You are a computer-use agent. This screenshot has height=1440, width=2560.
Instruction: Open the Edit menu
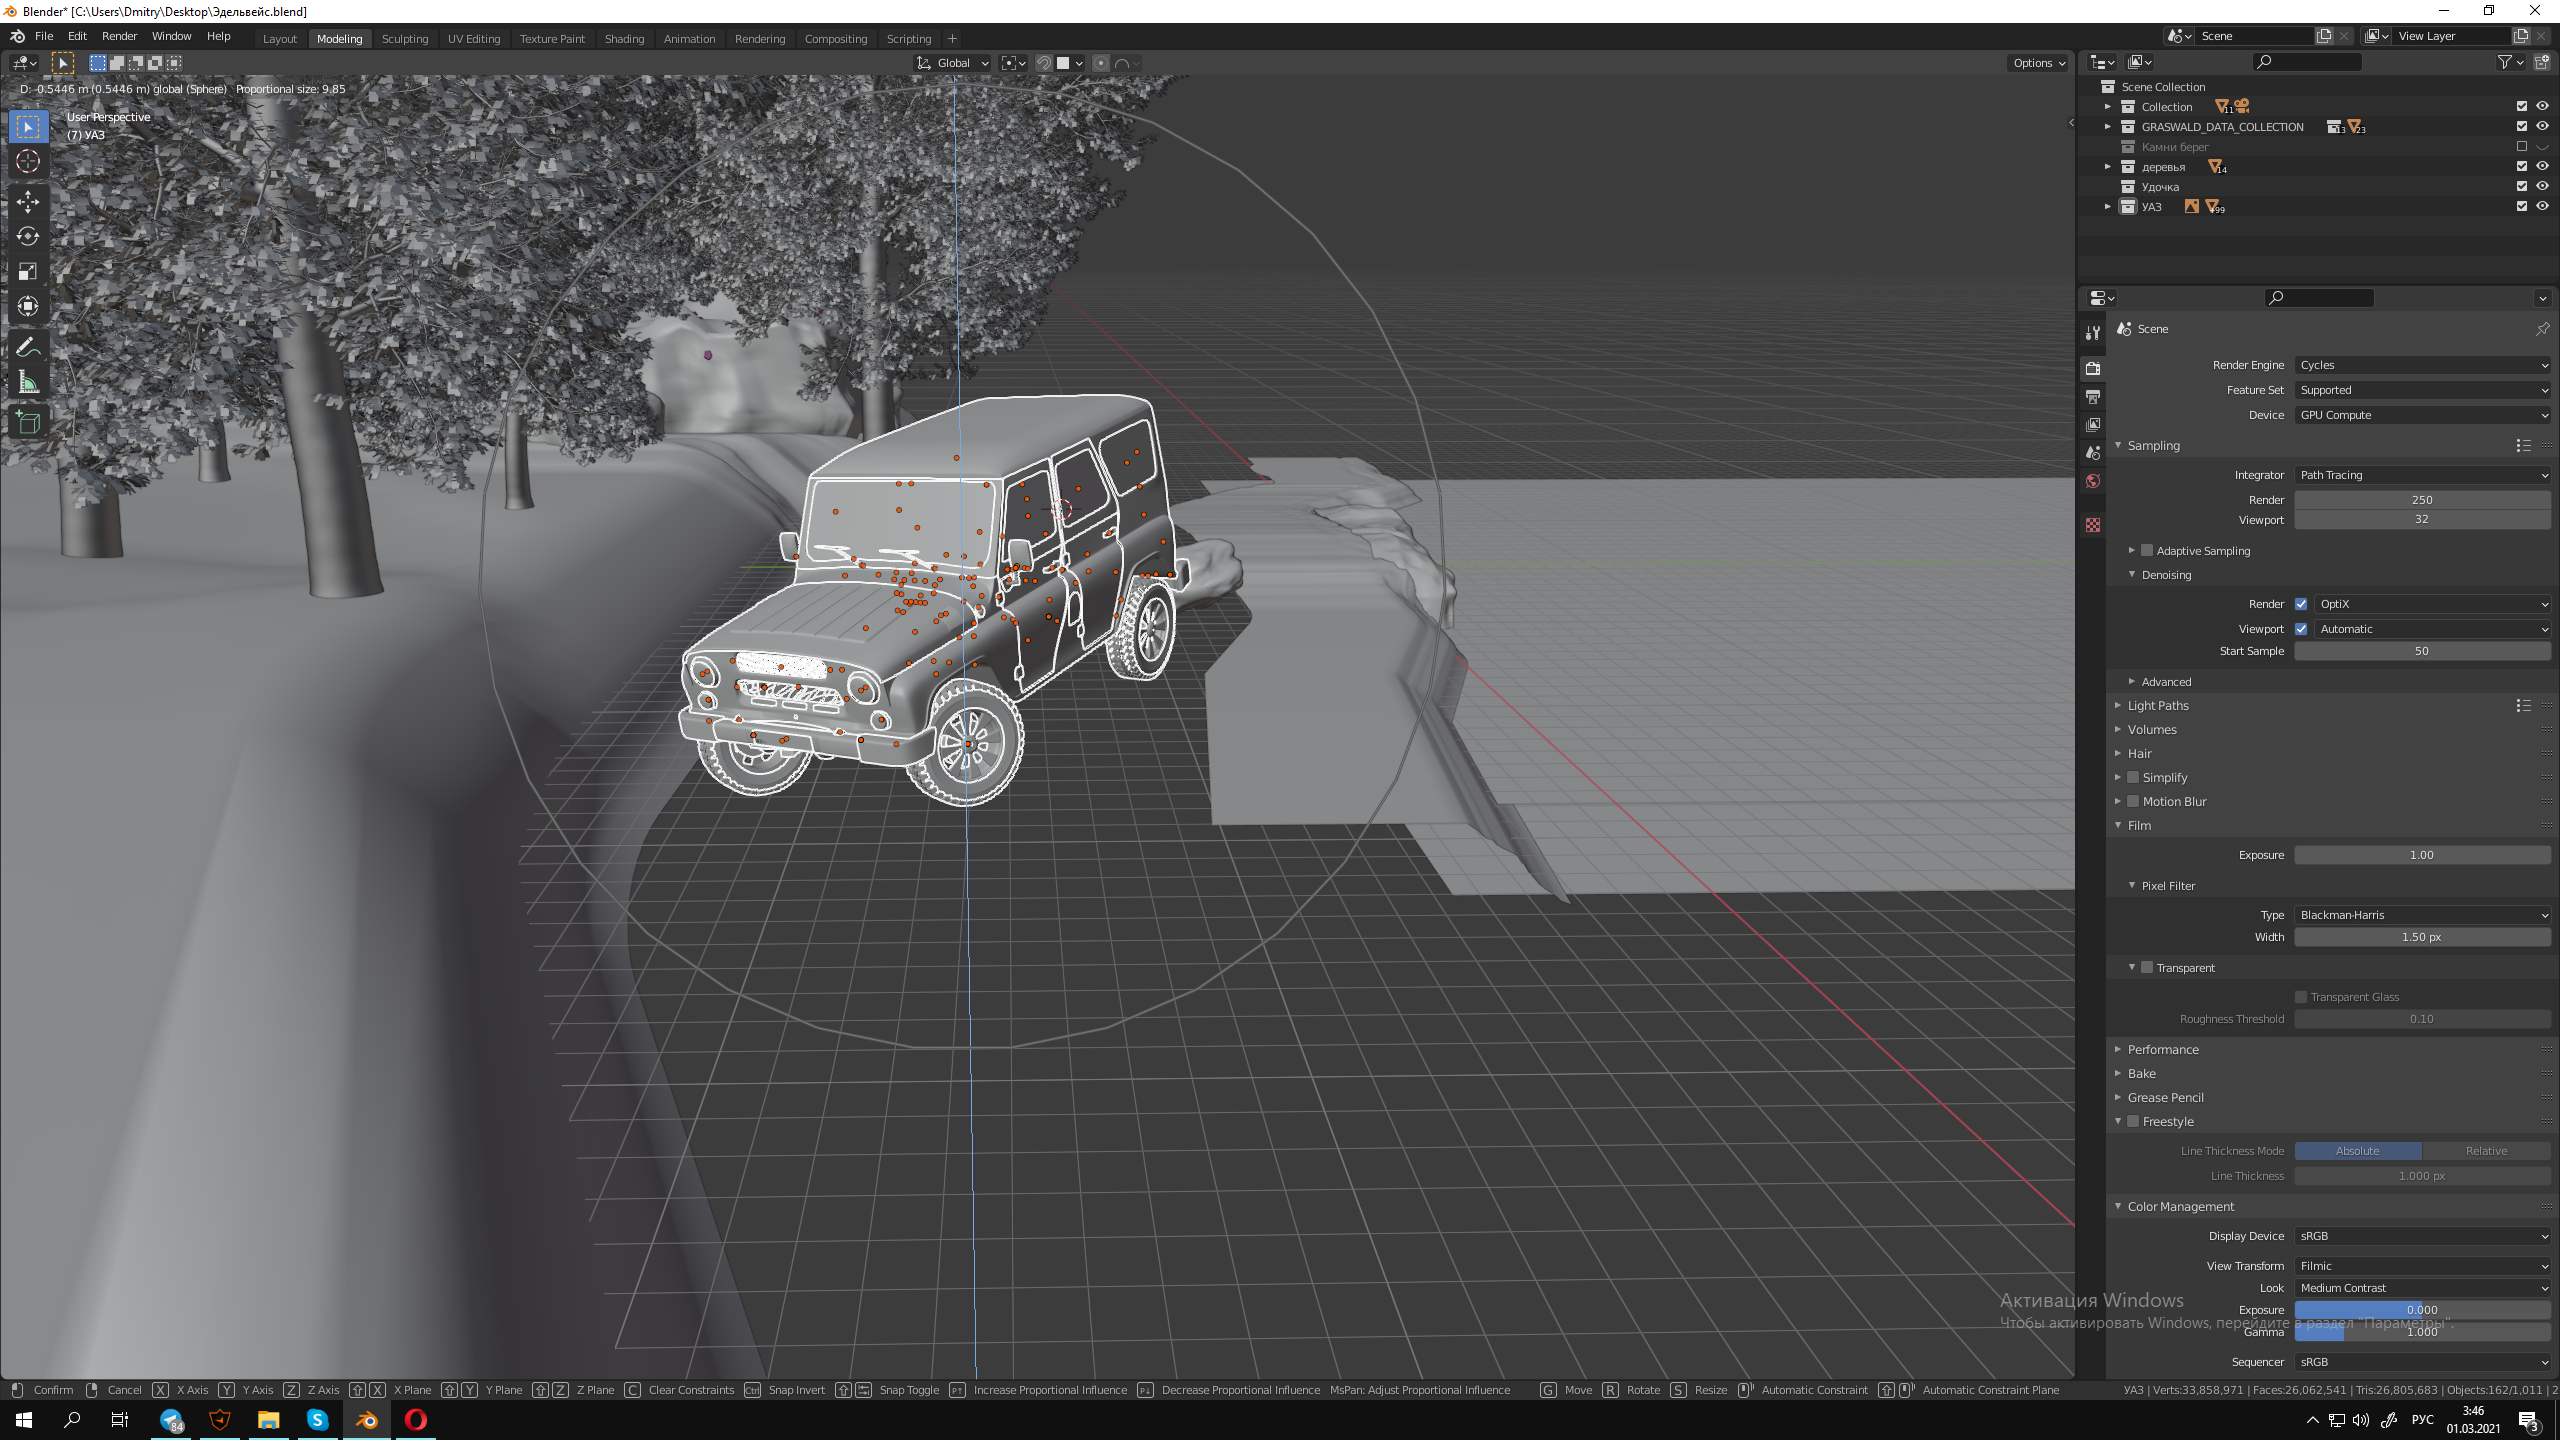[77, 36]
